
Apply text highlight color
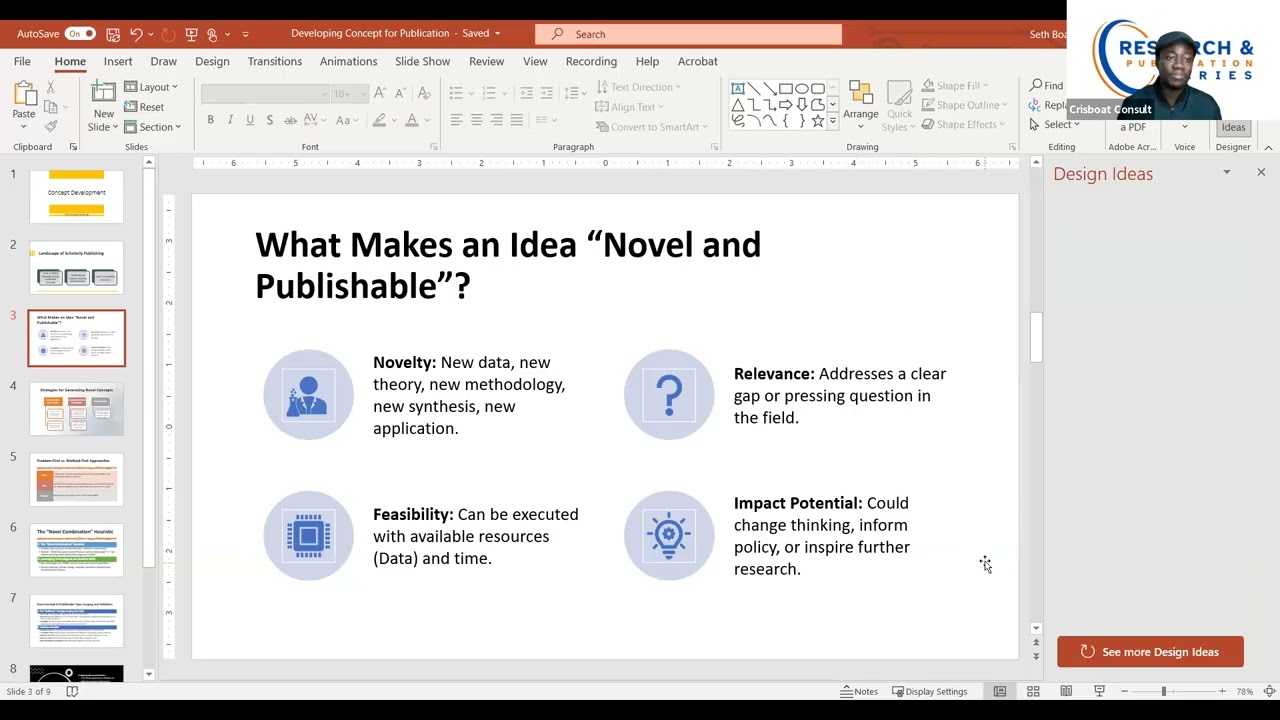tap(379, 120)
